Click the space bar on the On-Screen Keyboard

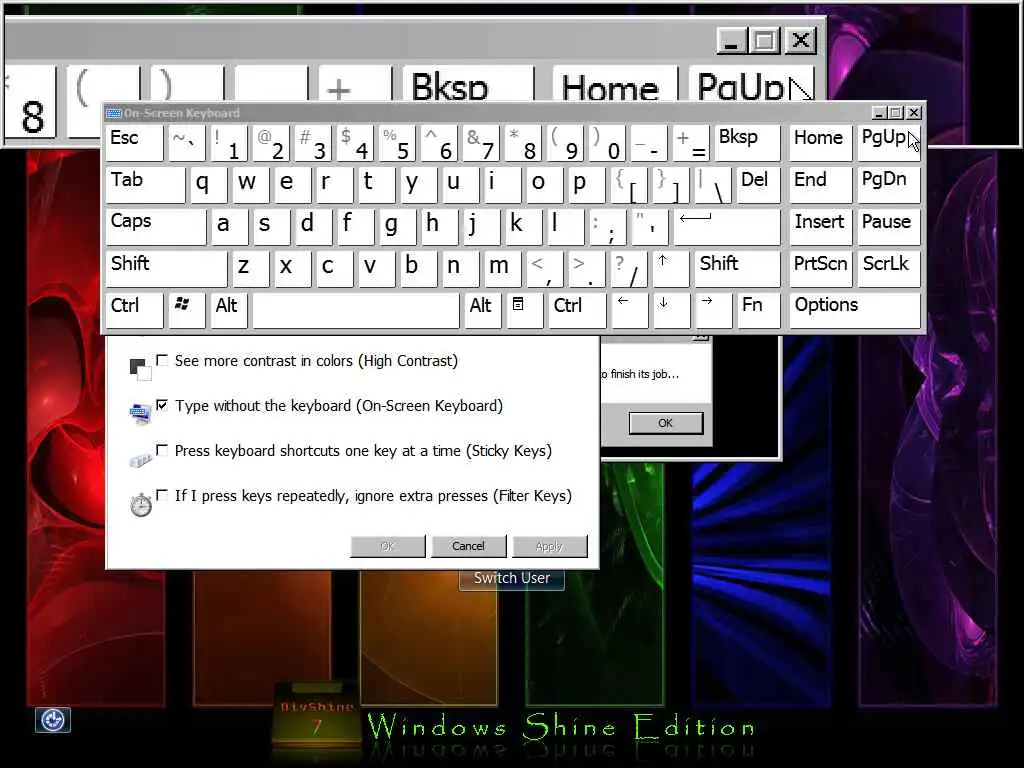(356, 310)
